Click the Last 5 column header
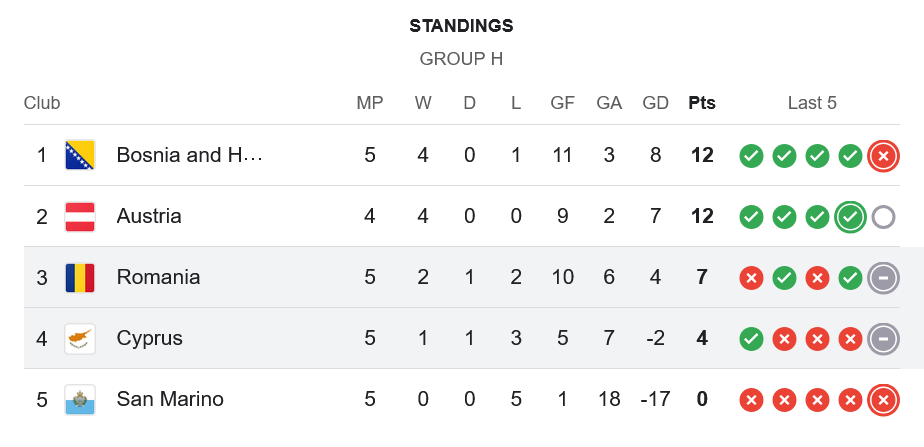 coord(812,103)
